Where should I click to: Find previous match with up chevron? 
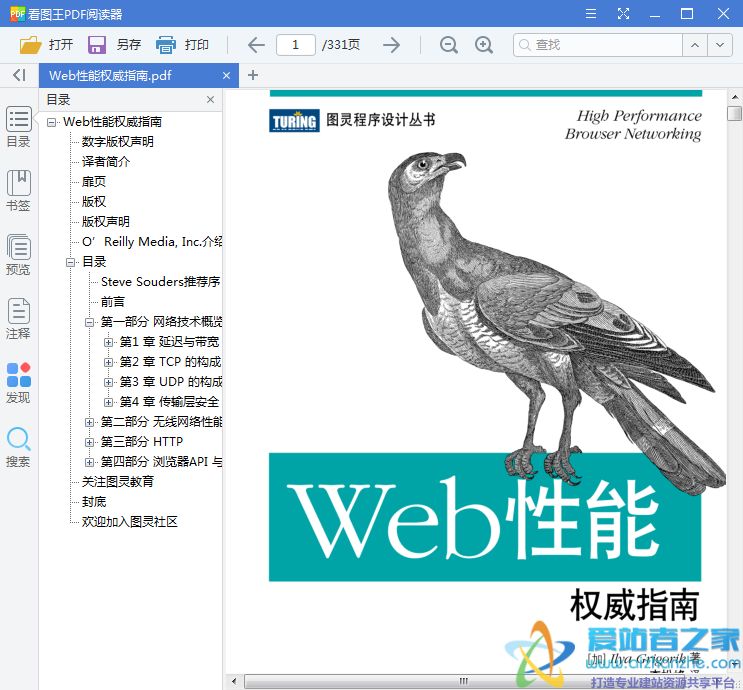tap(695, 45)
